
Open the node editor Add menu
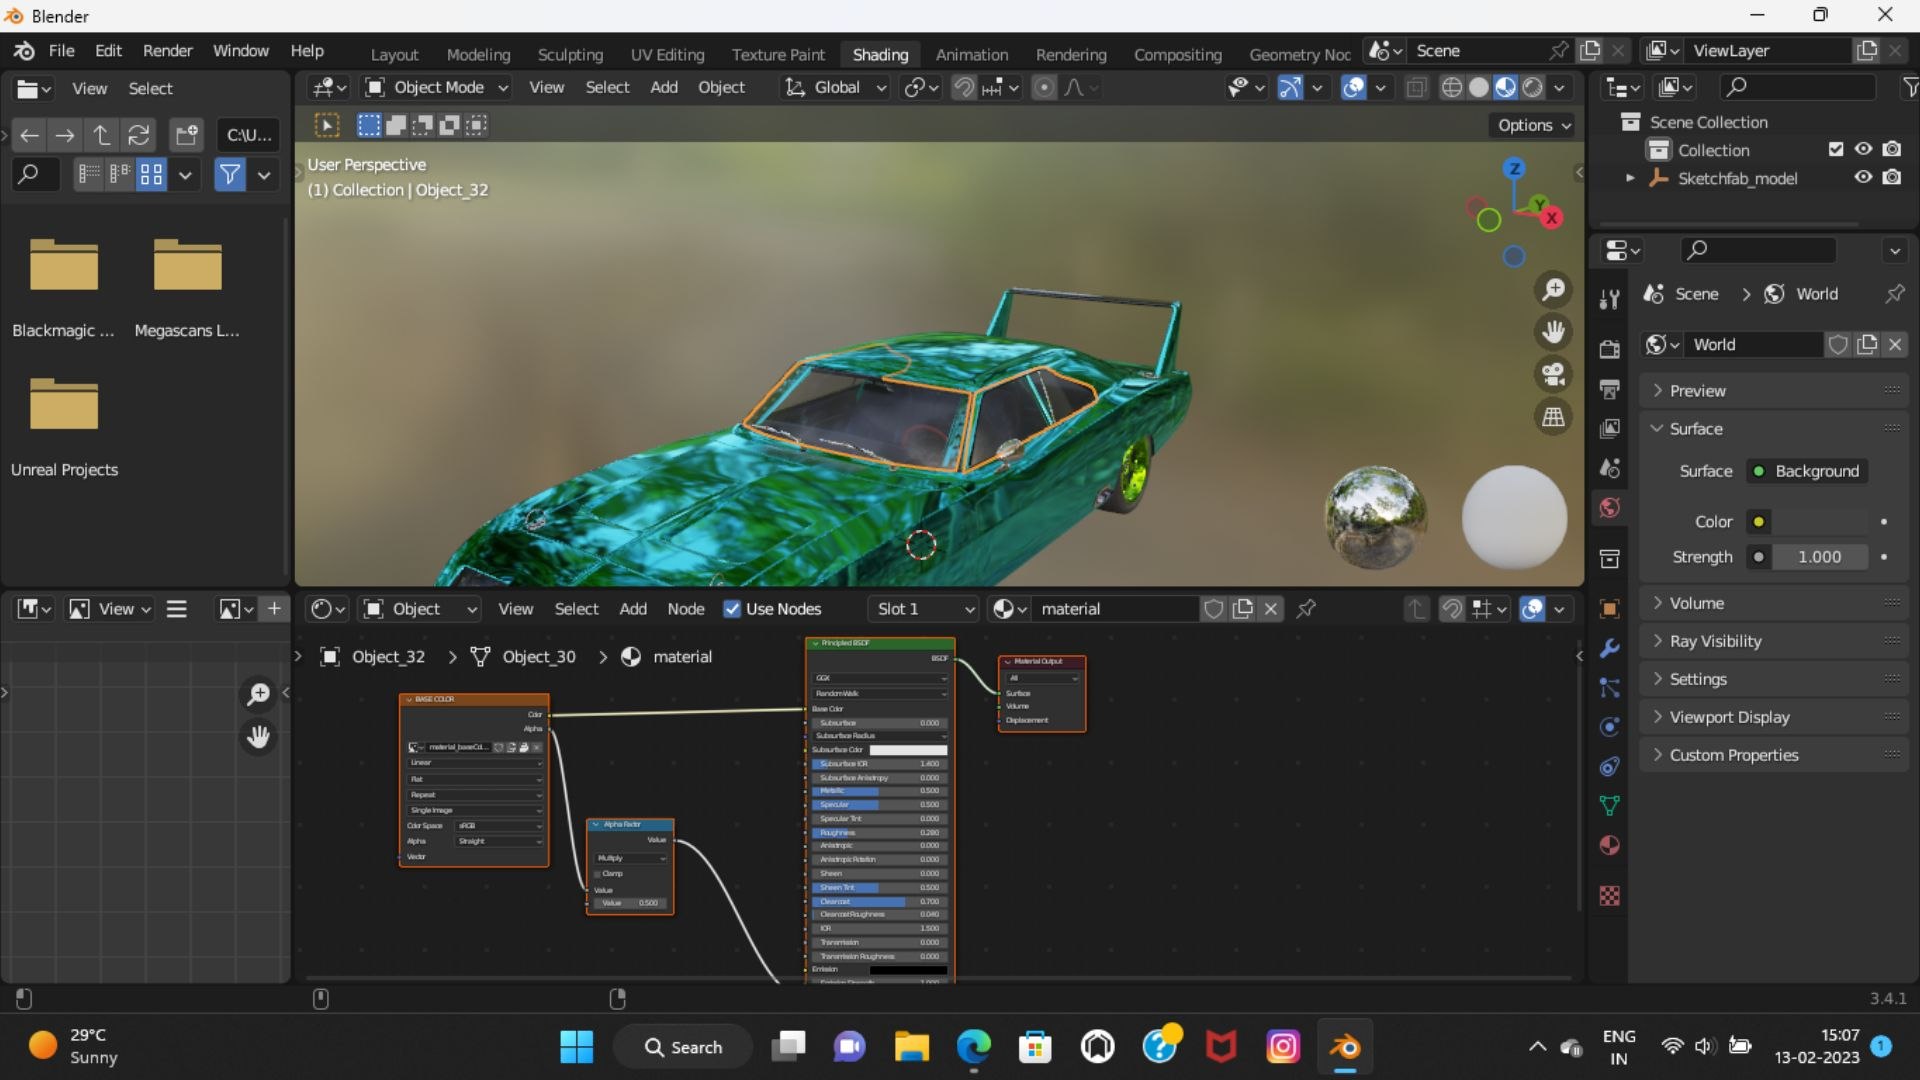coord(633,609)
